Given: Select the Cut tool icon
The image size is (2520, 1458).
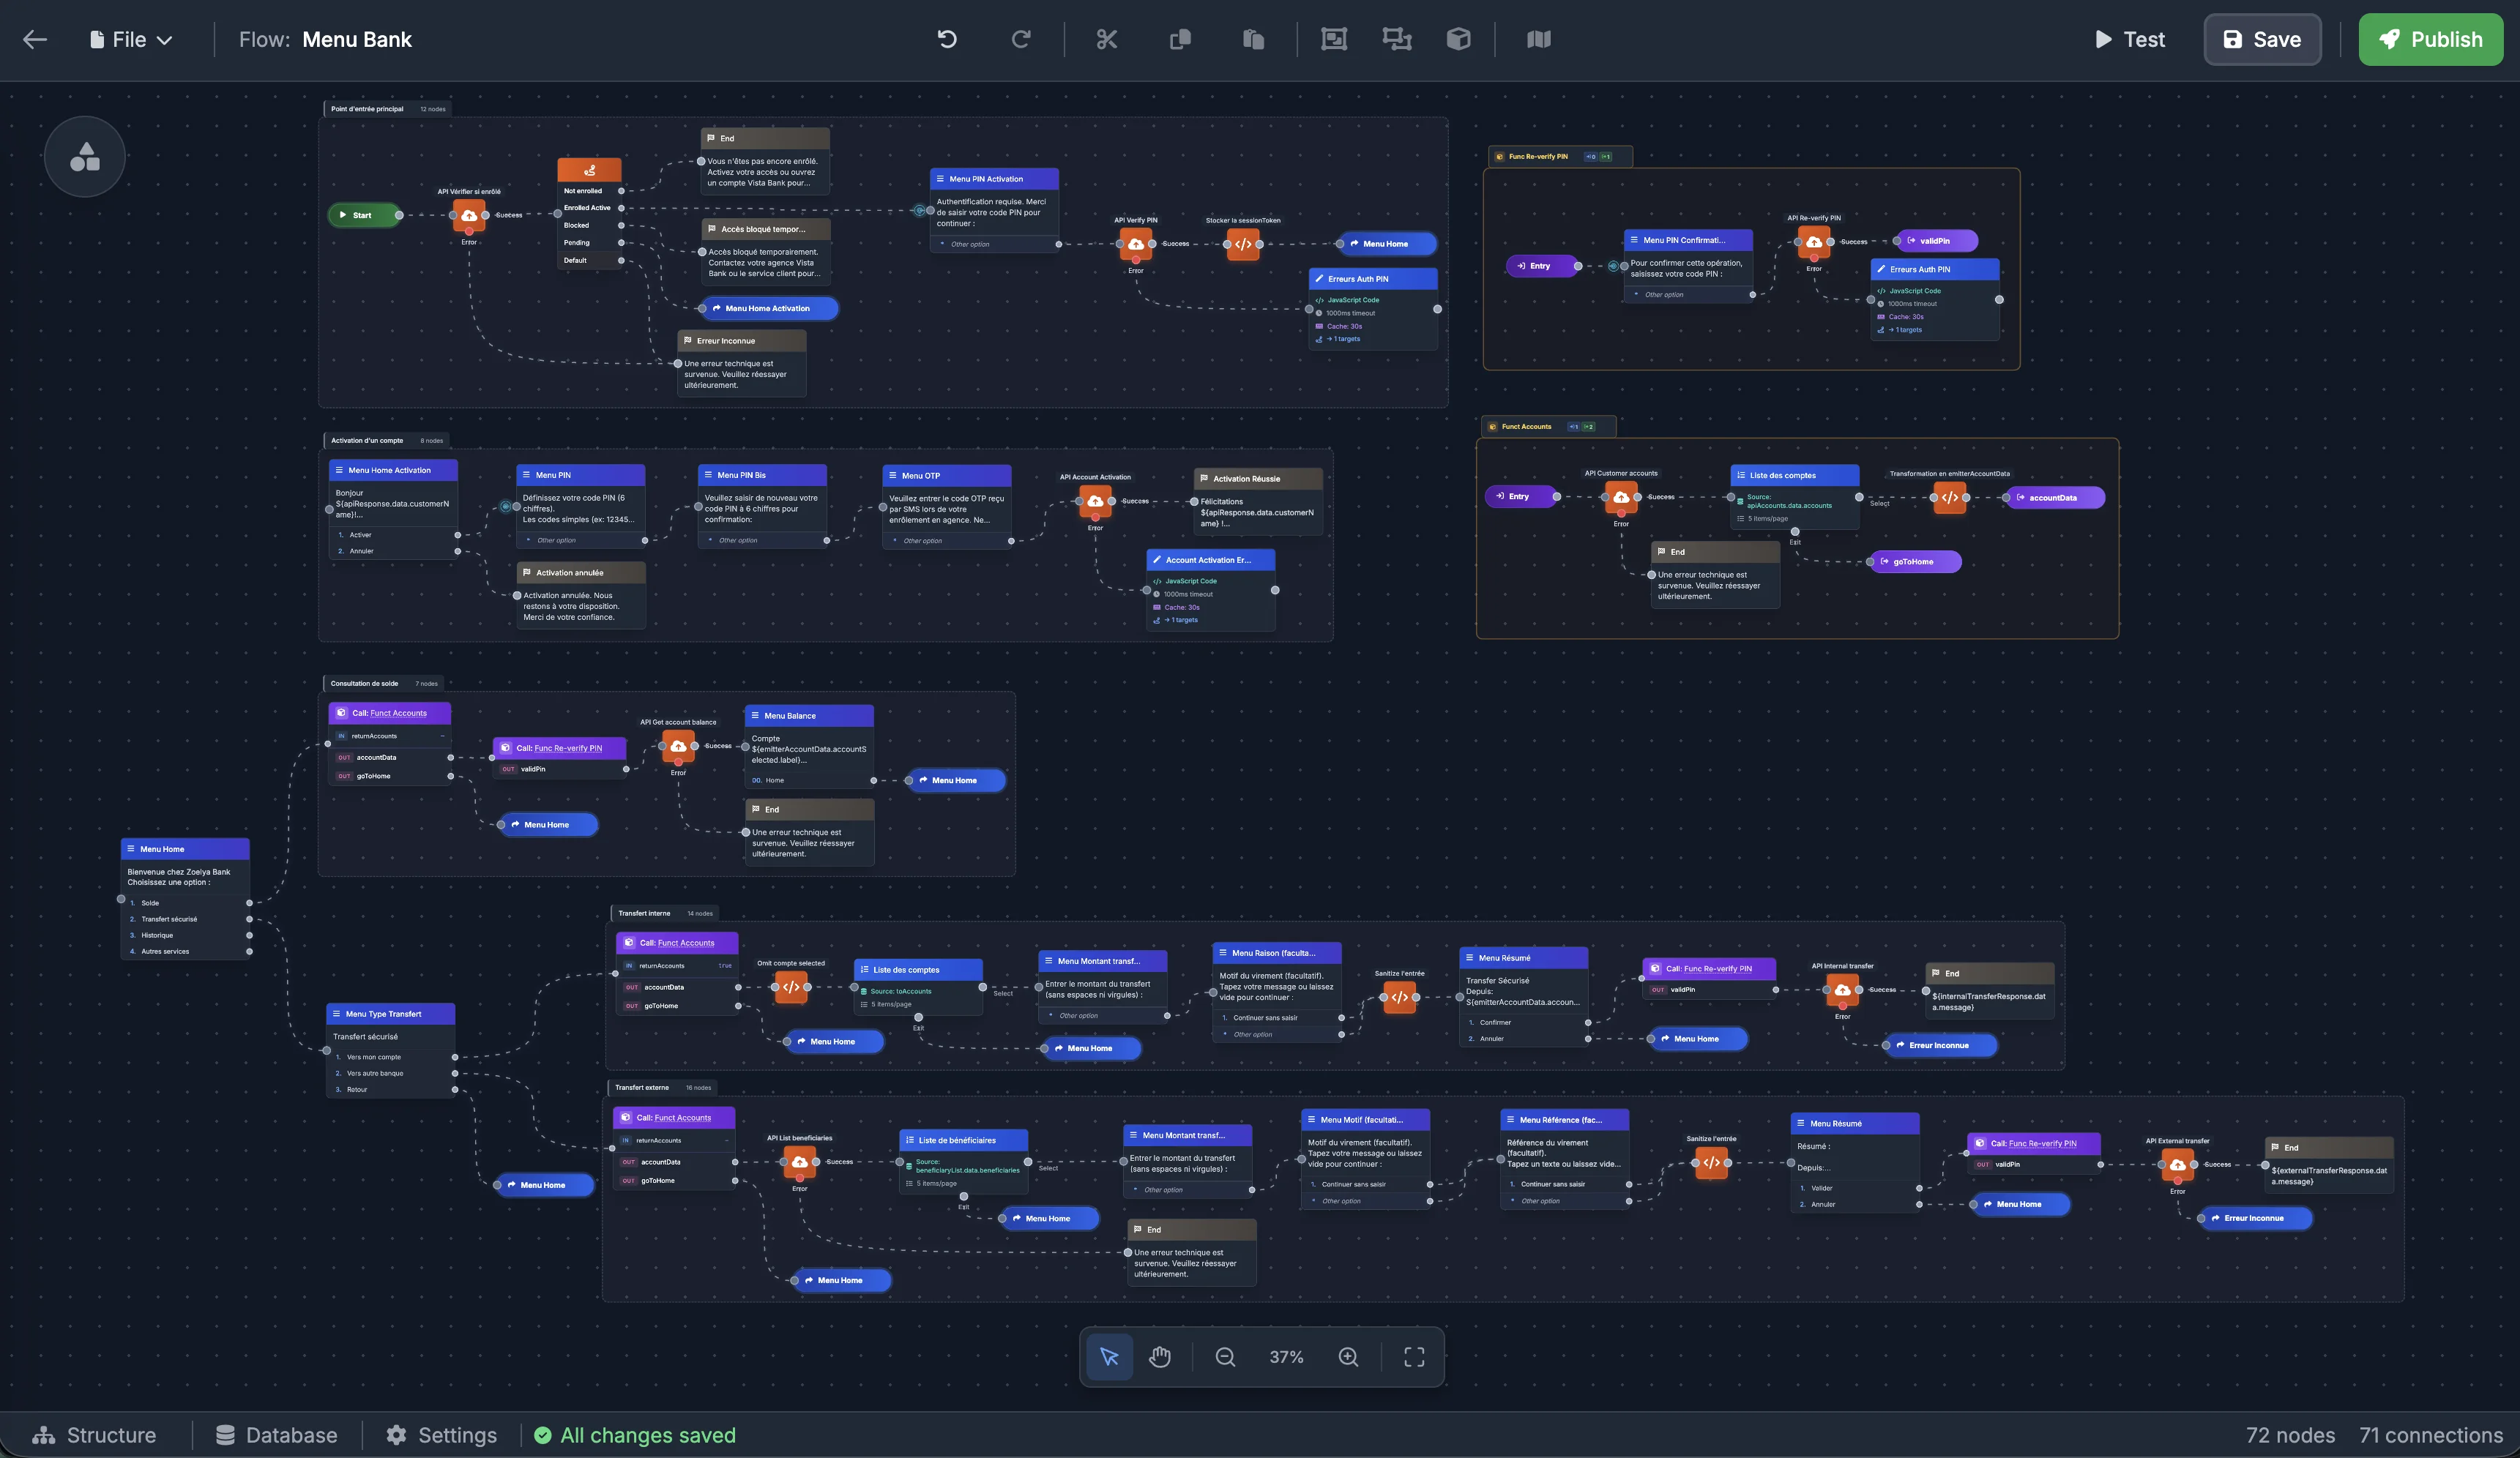Looking at the screenshot, I should point(1107,39).
